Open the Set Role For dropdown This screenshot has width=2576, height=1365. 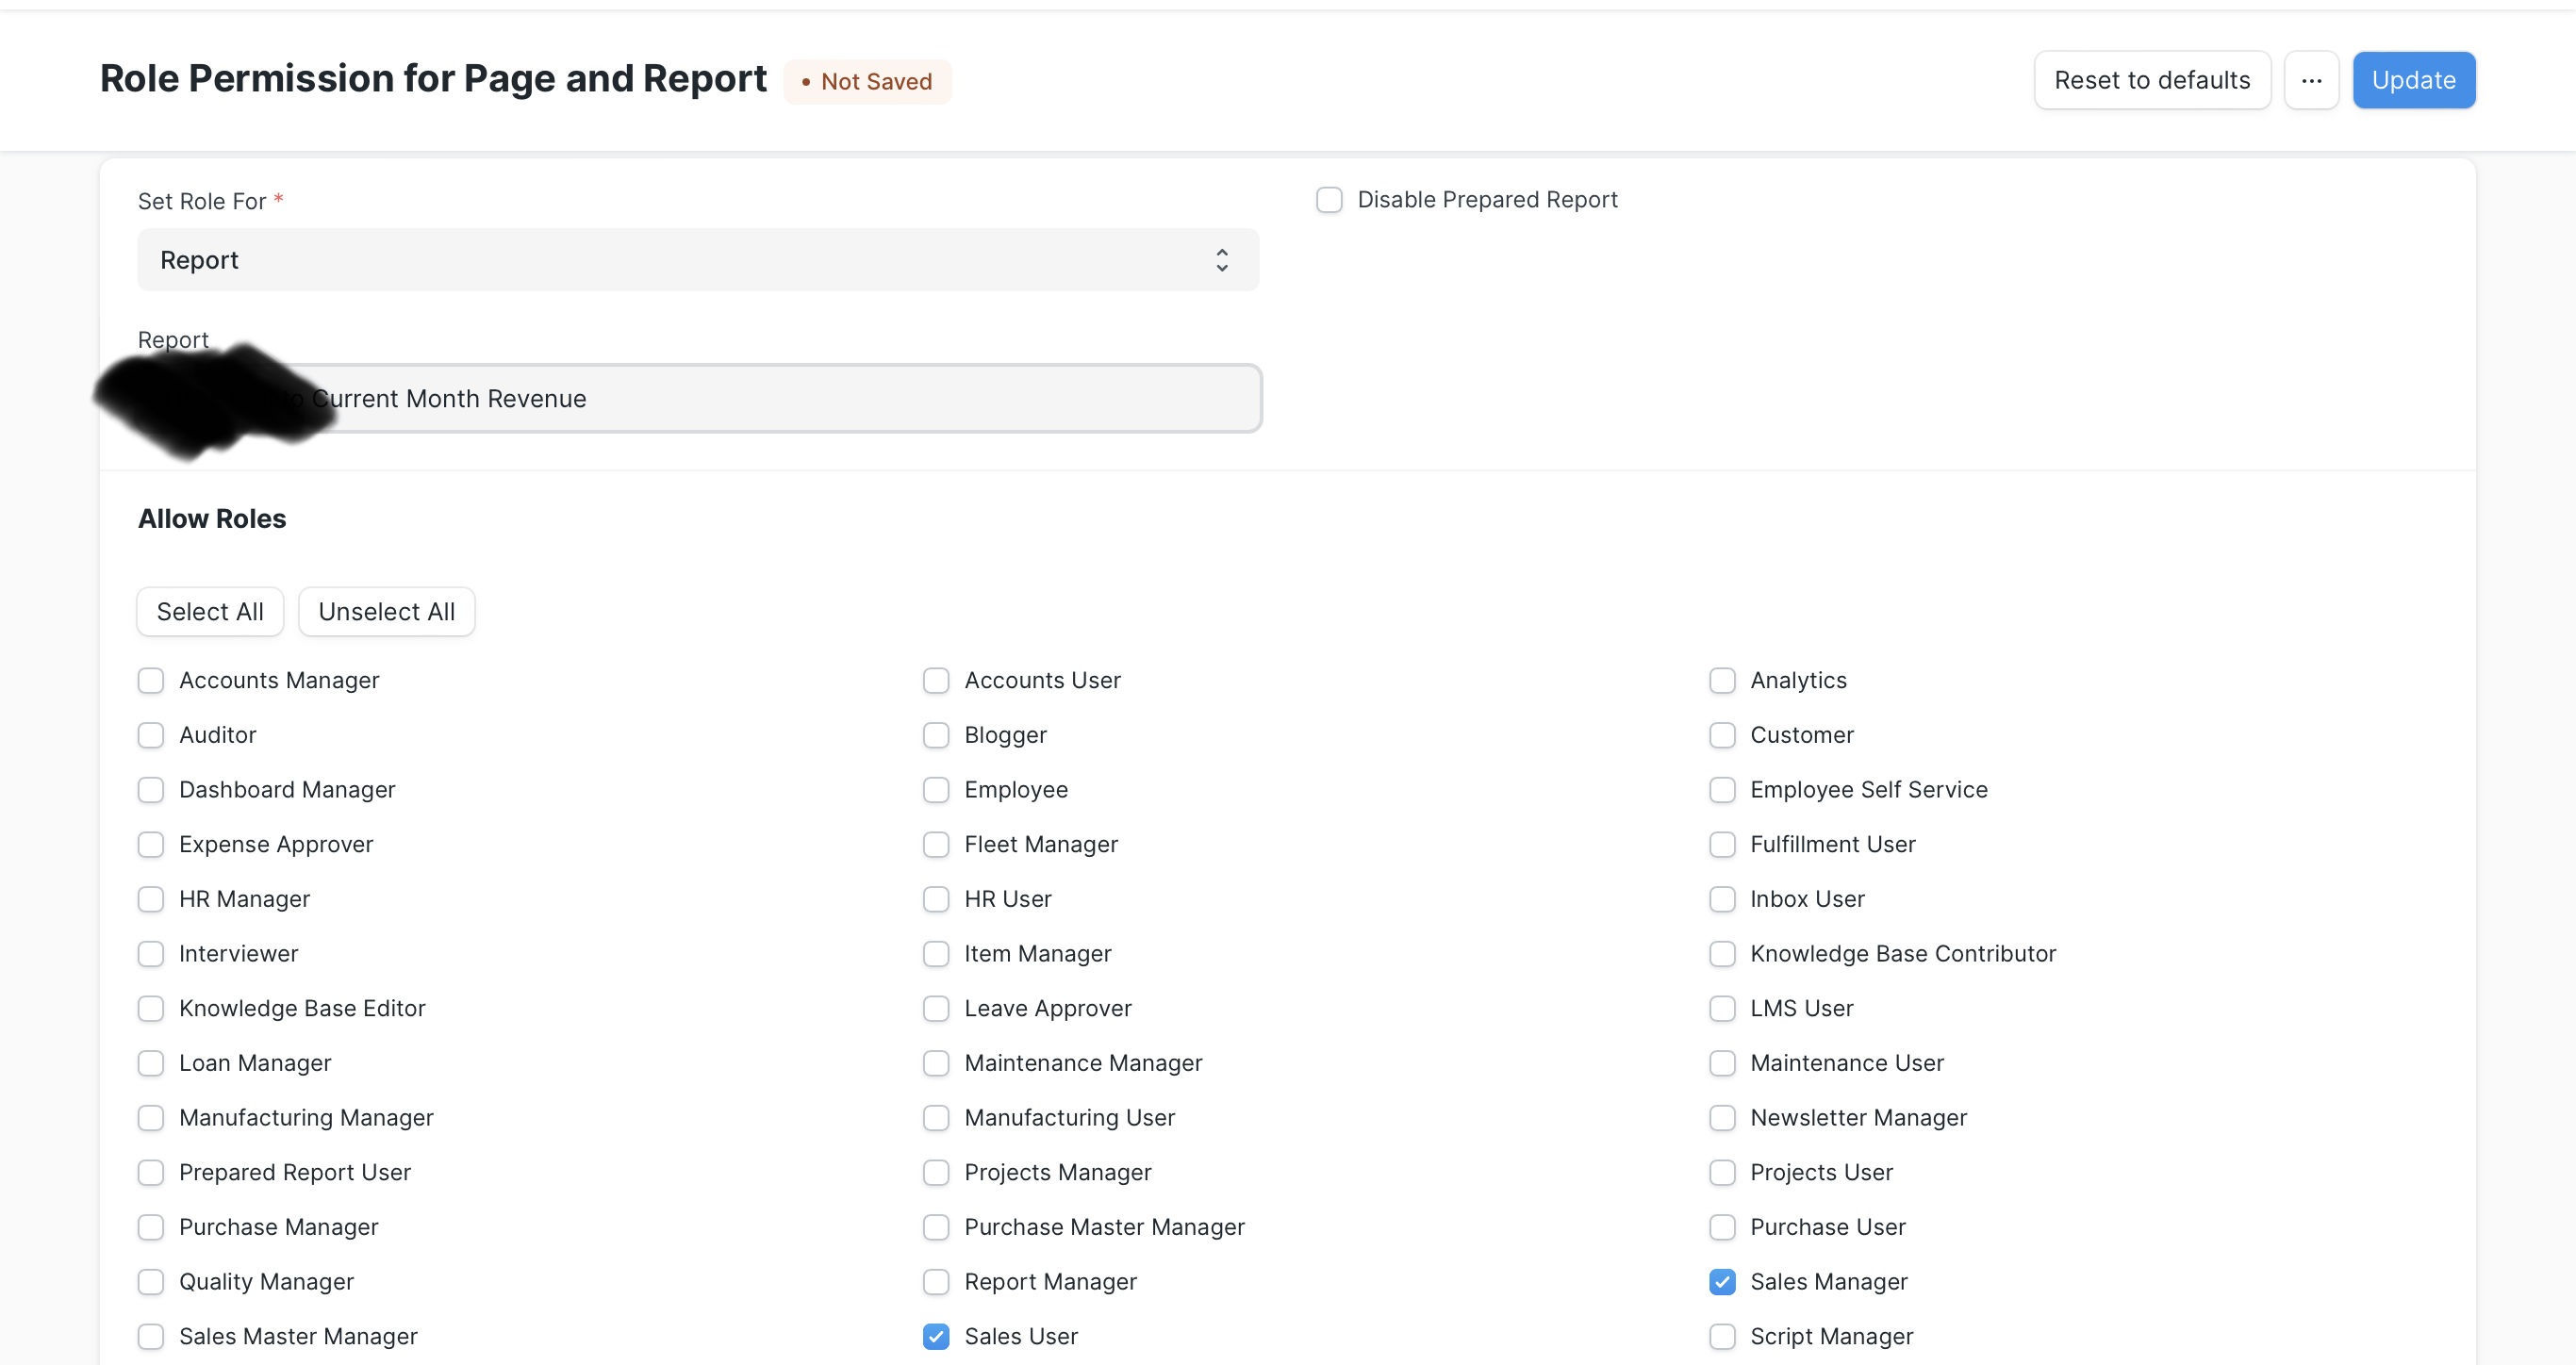(697, 260)
